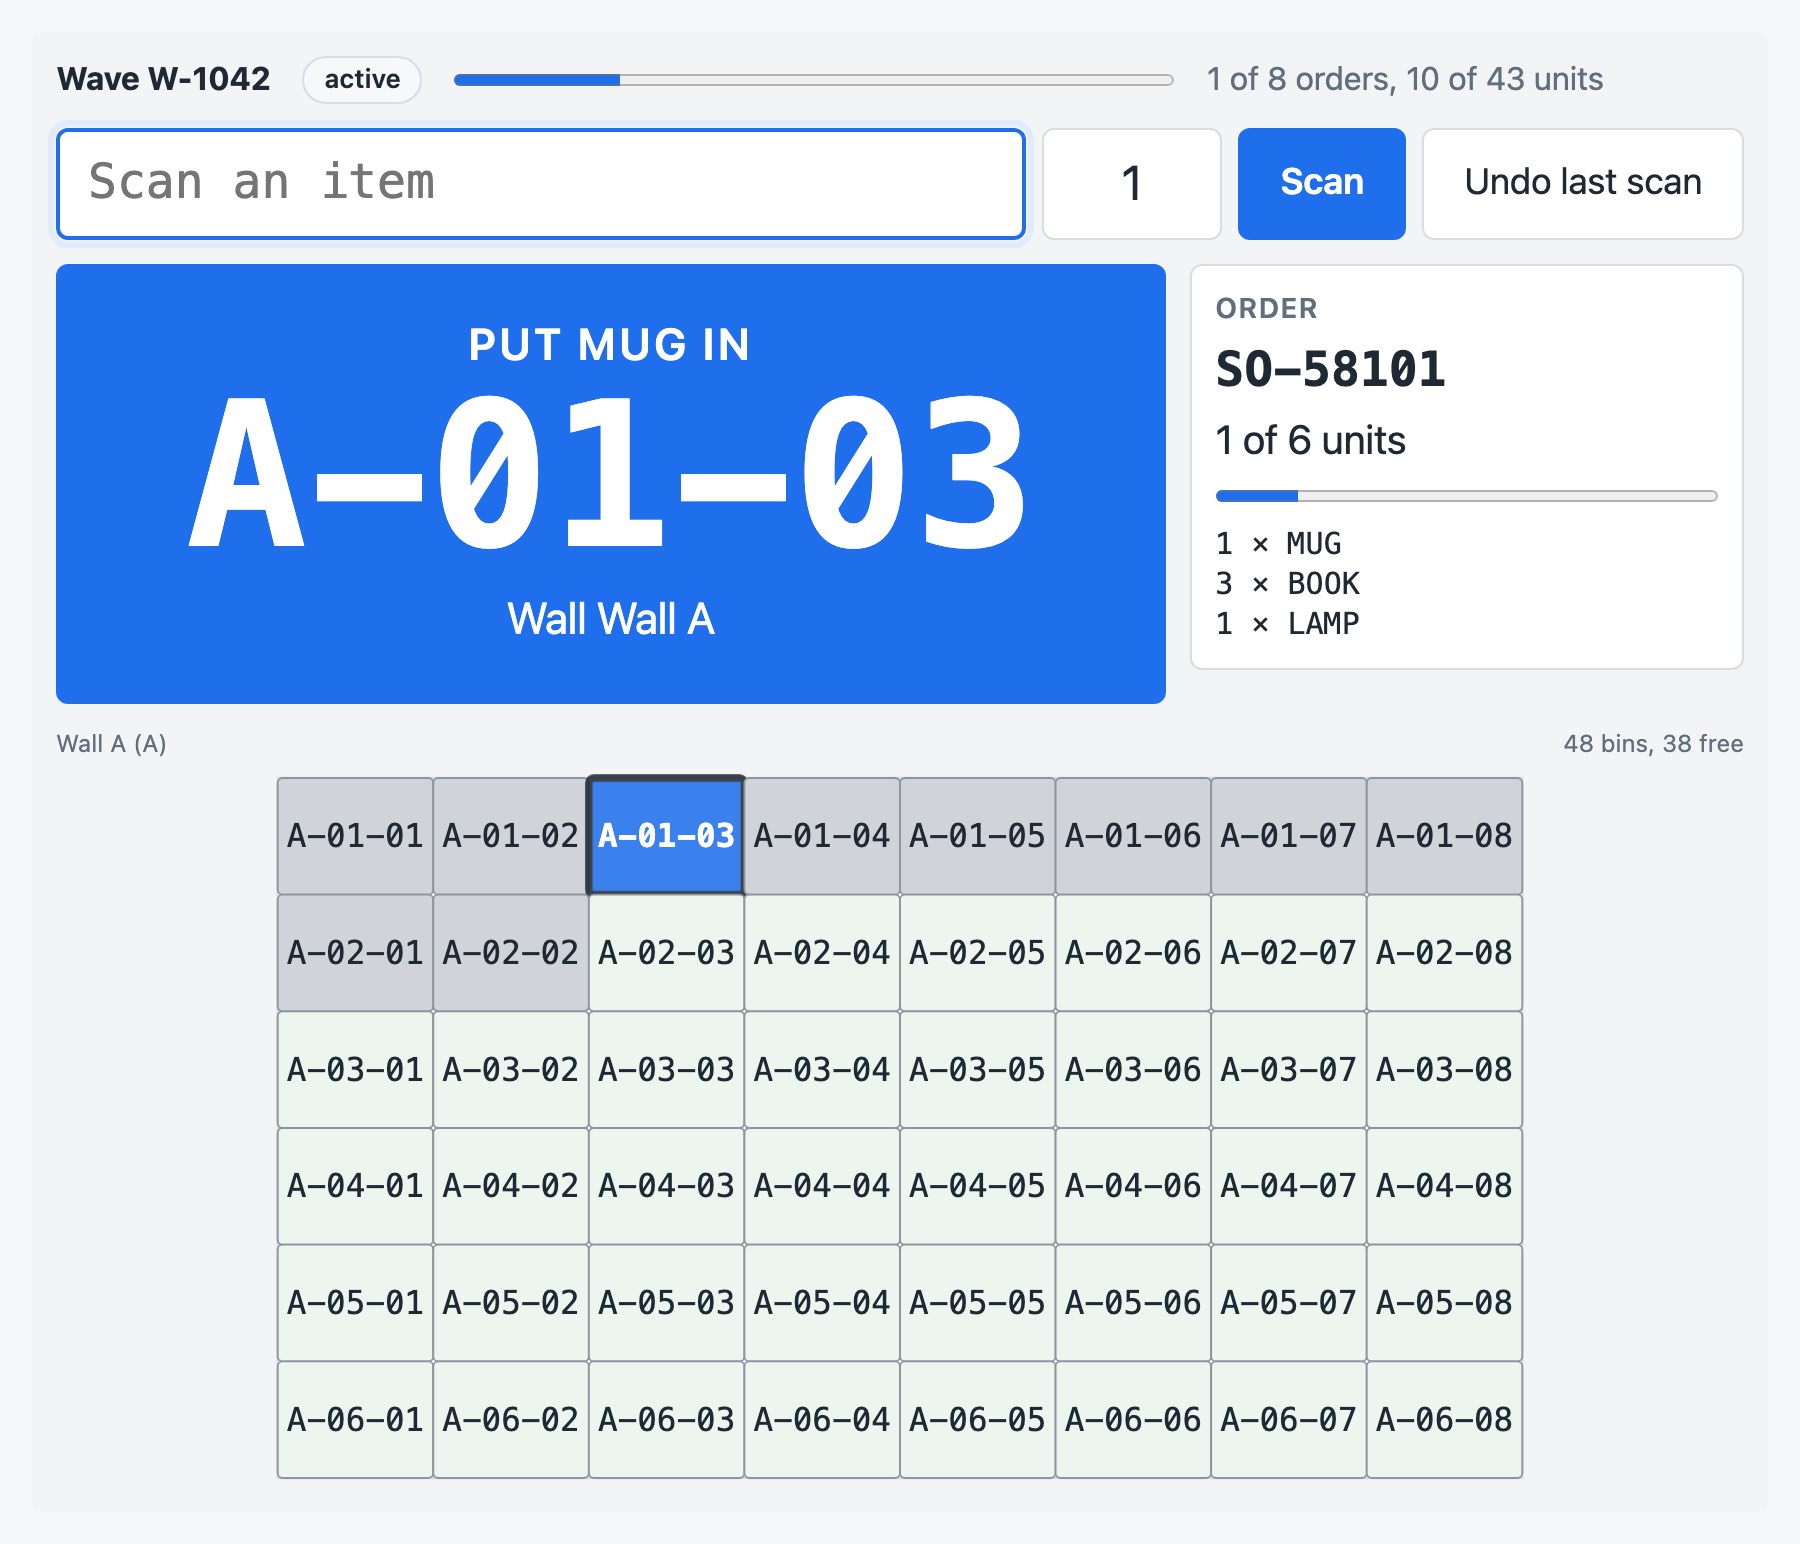The height and width of the screenshot is (1544, 1800).
Task: Select bin A-02-01
Action: pyautogui.click(x=355, y=952)
